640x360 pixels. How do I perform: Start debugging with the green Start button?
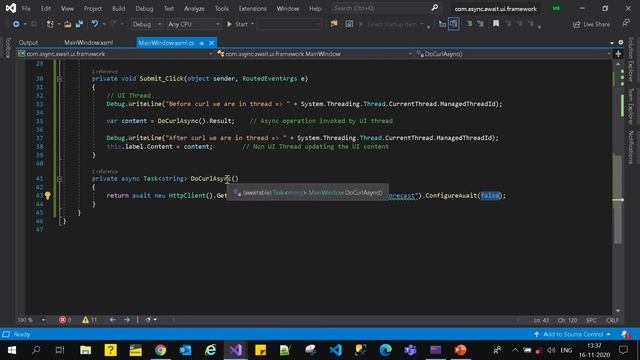click(x=237, y=24)
